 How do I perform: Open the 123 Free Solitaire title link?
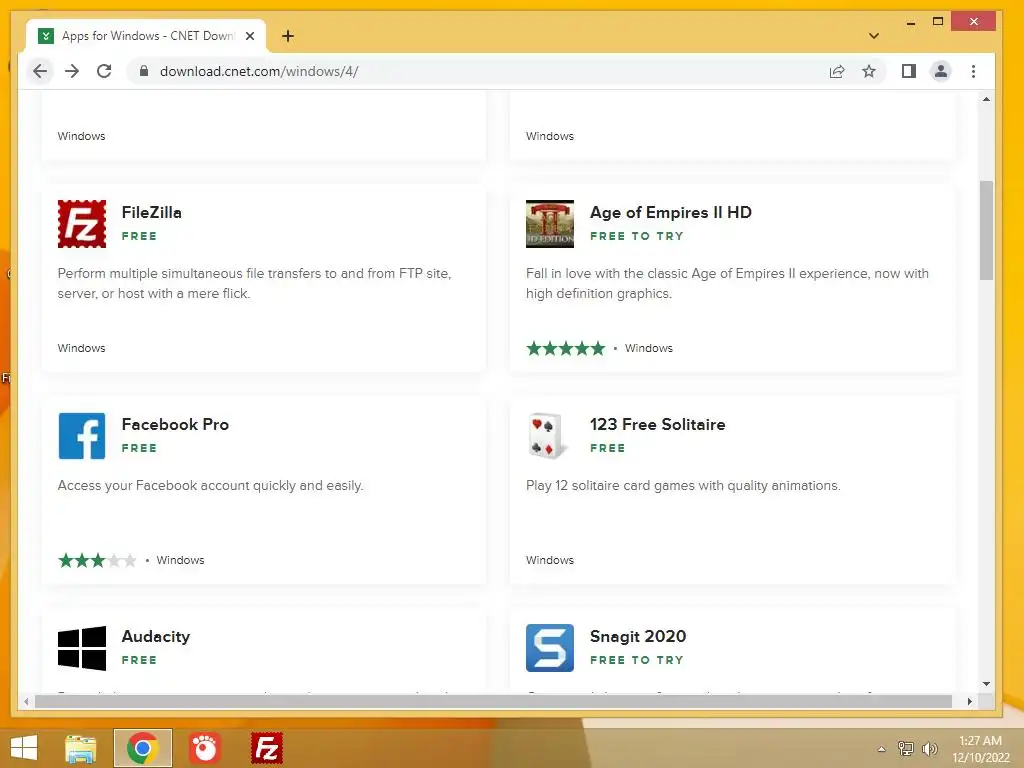pos(658,424)
